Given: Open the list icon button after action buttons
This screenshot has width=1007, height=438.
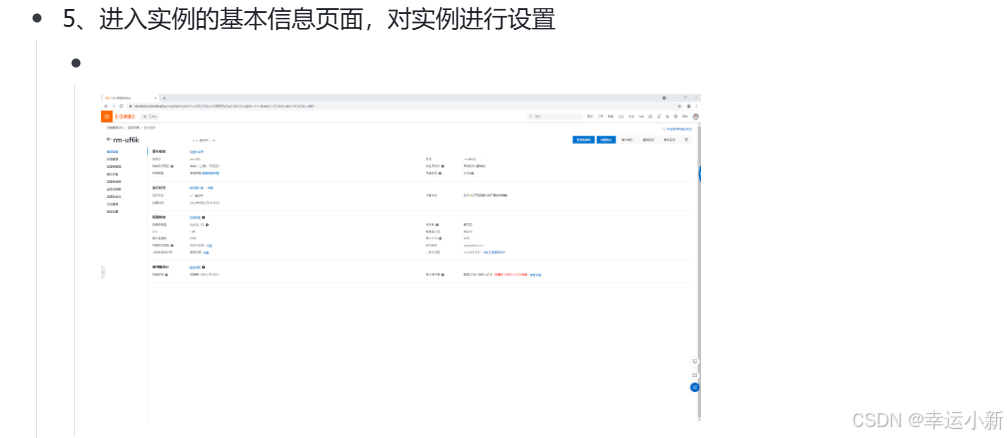Looking at the screenshot, I should pyautogui.click(x=687, y=139).
